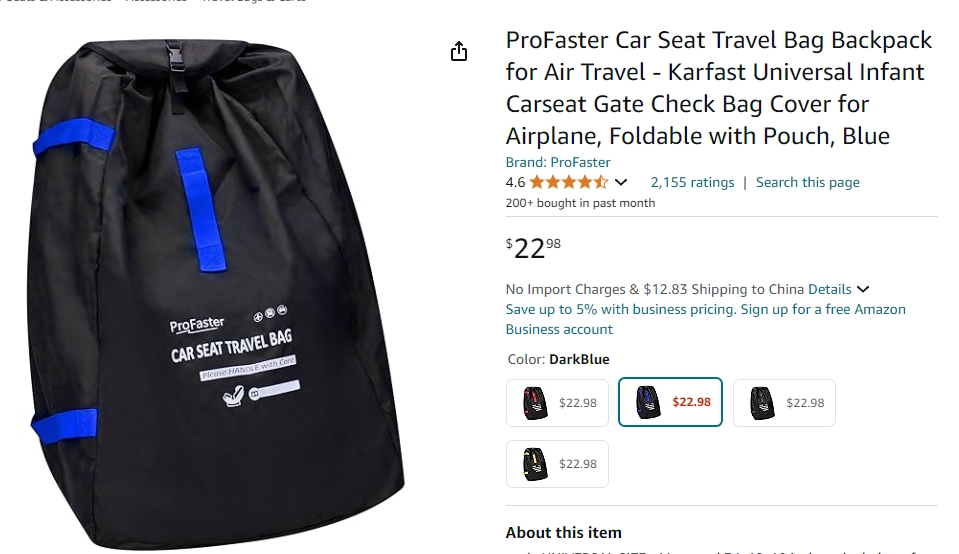Image resolution: width=959 pixels, height=554 pixels.
Task: Choose the black color variant swatch
Action: click(784, 403)
